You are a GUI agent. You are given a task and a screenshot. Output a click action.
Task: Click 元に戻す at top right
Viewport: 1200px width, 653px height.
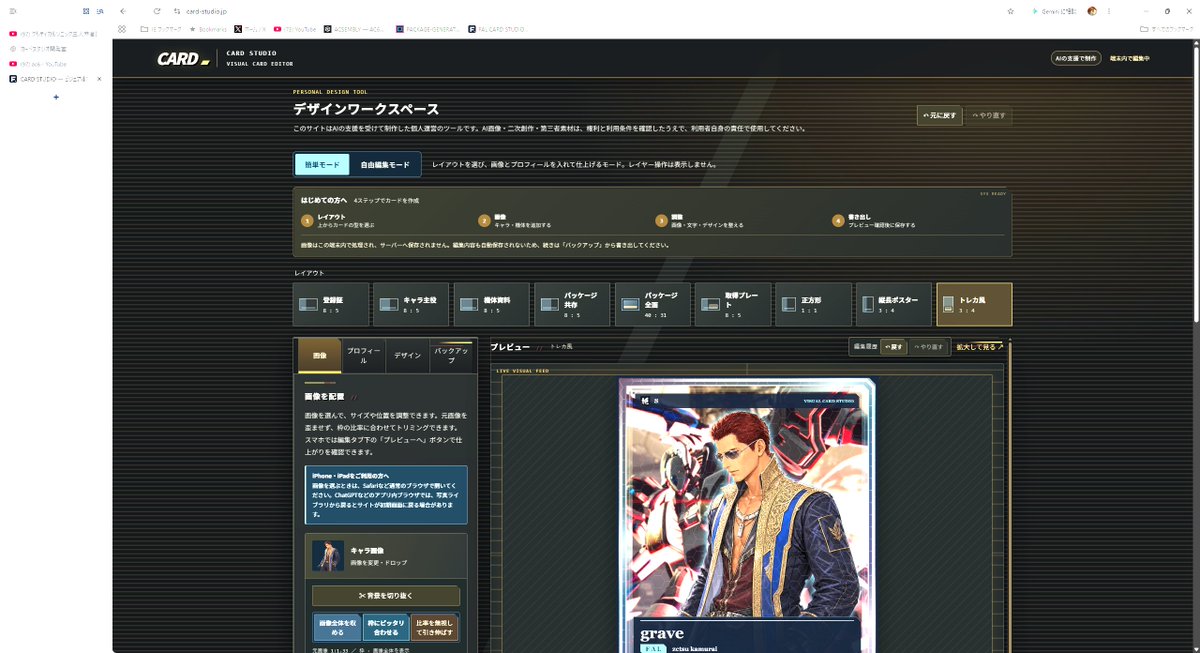940,115
